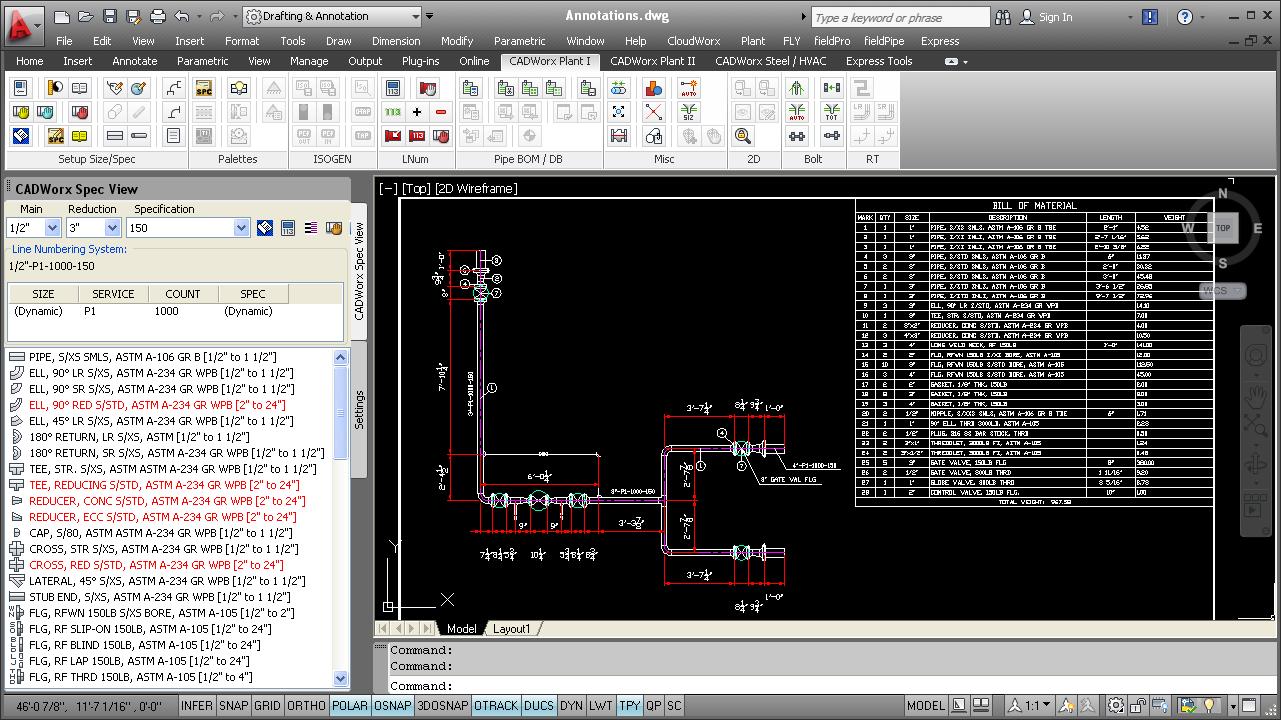Toggle INFER constraints in status bar
This screenshot has width=1281, height=720.
click(197, 705)
